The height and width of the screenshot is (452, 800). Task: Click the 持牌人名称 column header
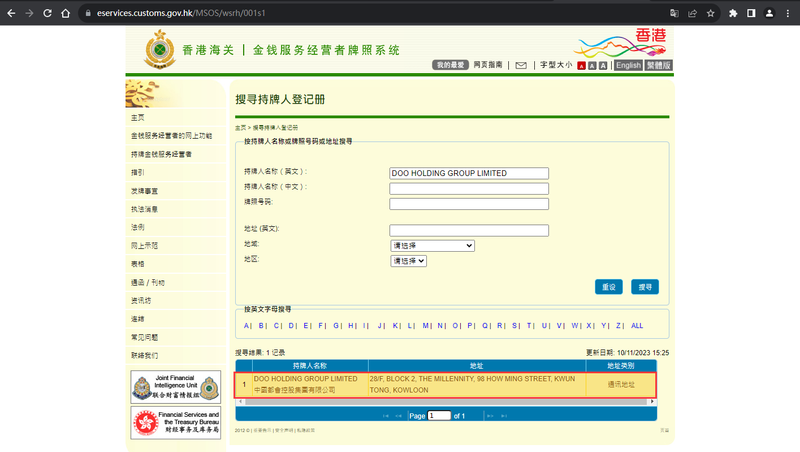[310, 366]
